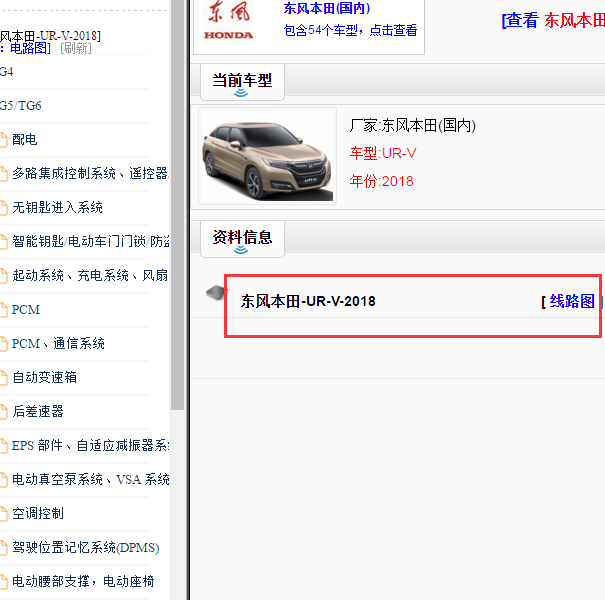The width and height of the screenshot is (605, 600).
Task: Click folder icon beside 电动腰部支撑
Action: tap(3, 581)
